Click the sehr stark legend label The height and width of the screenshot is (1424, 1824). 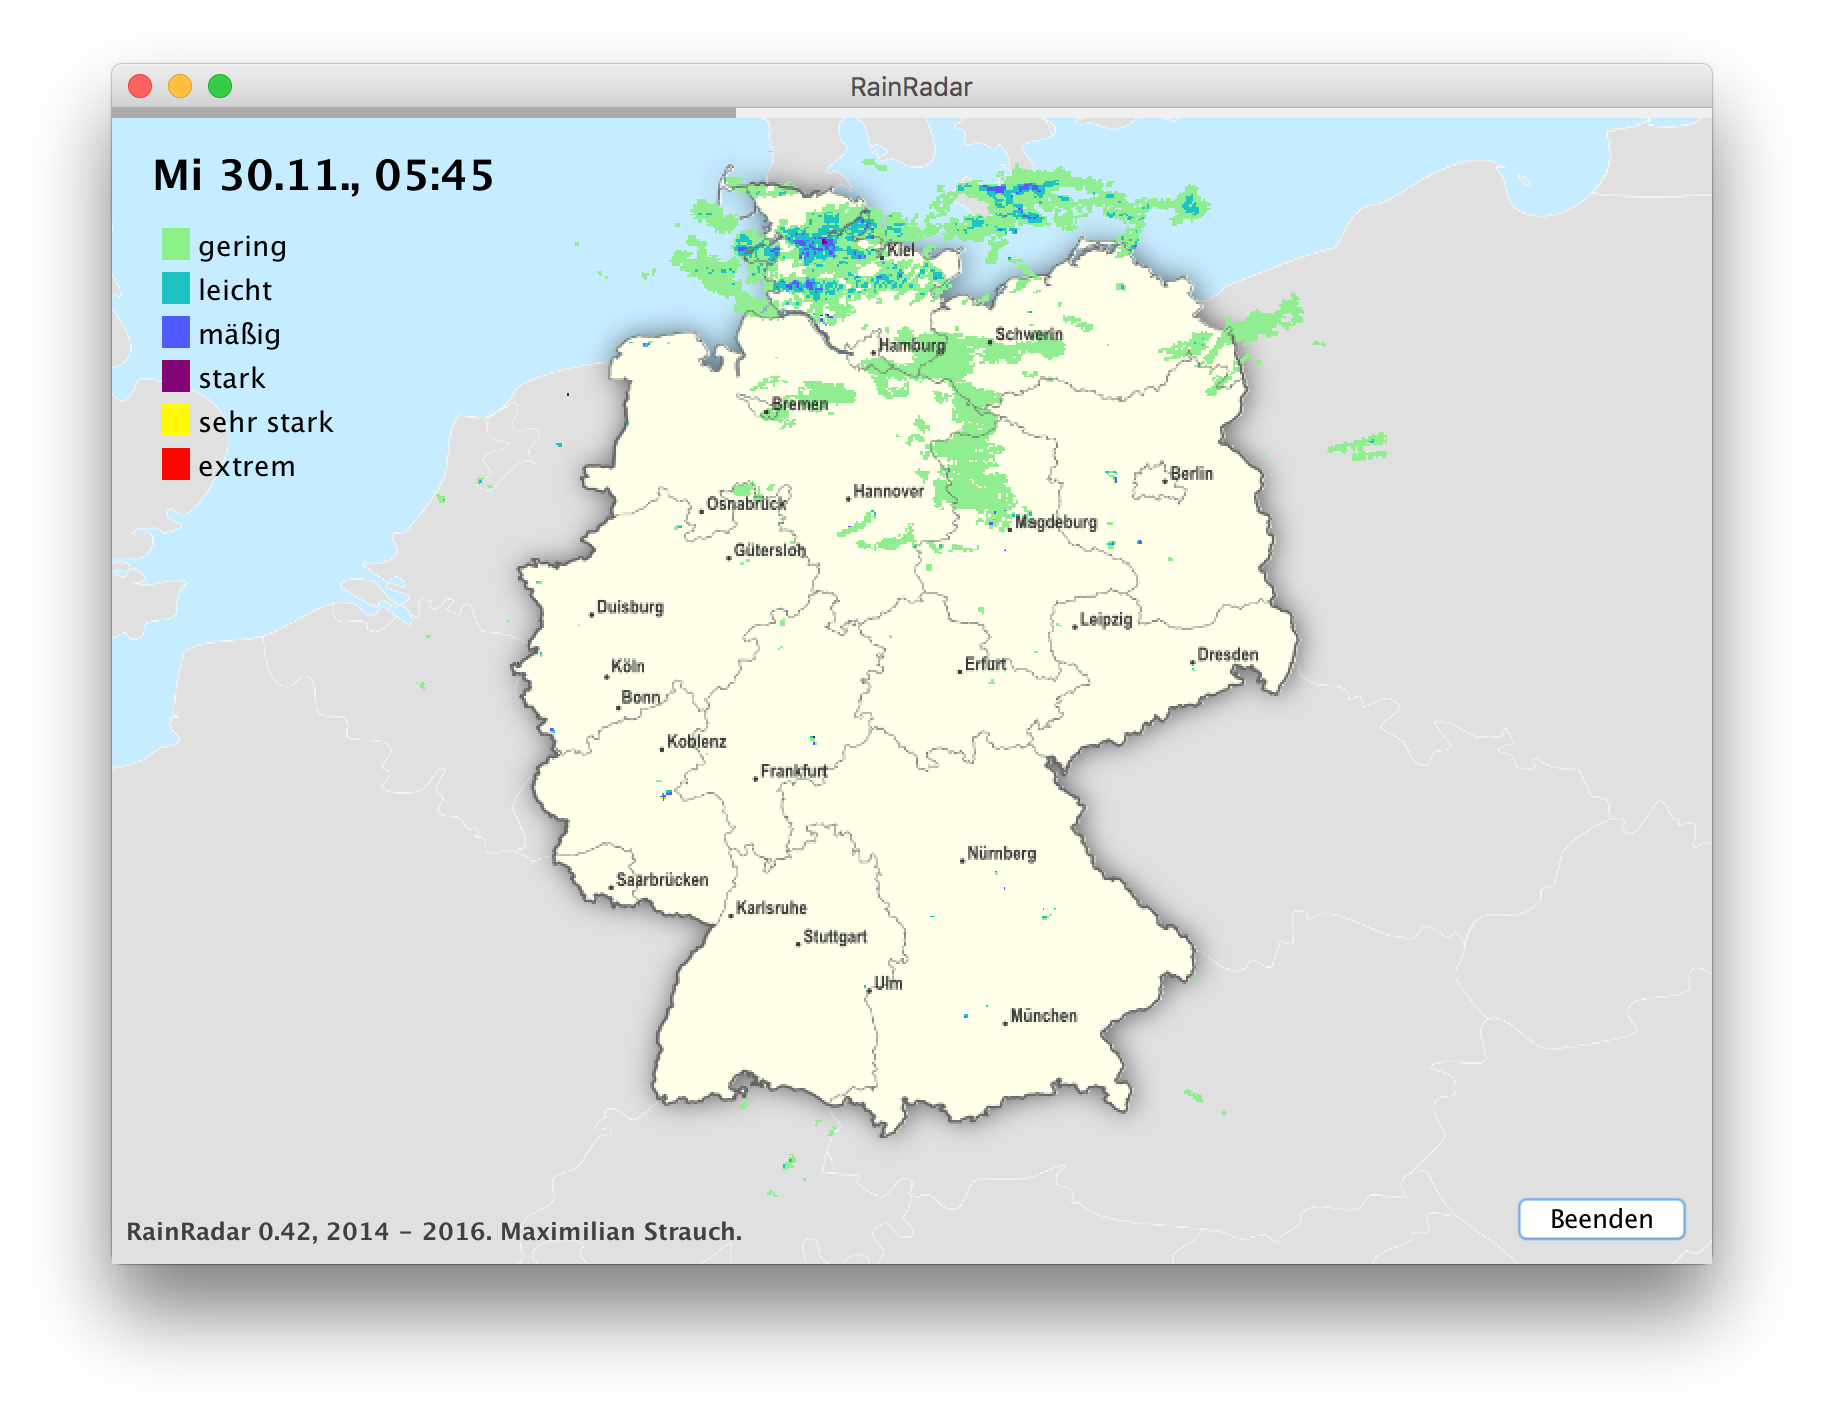click(x=265, y=422)
